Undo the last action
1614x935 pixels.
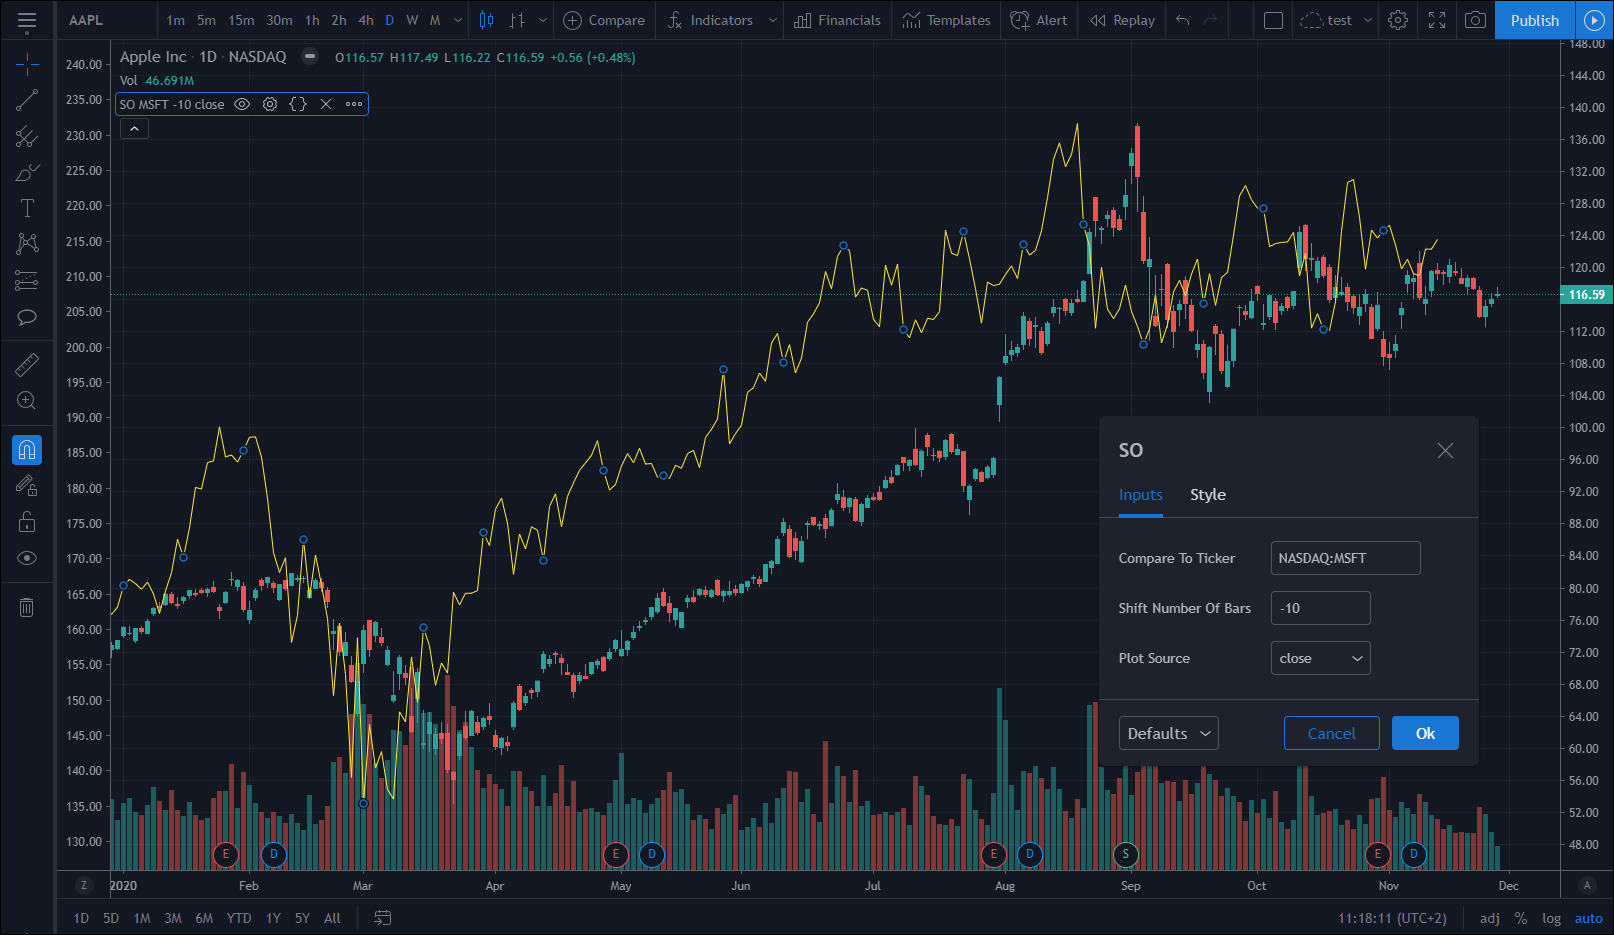click(x=1183, y=20)
